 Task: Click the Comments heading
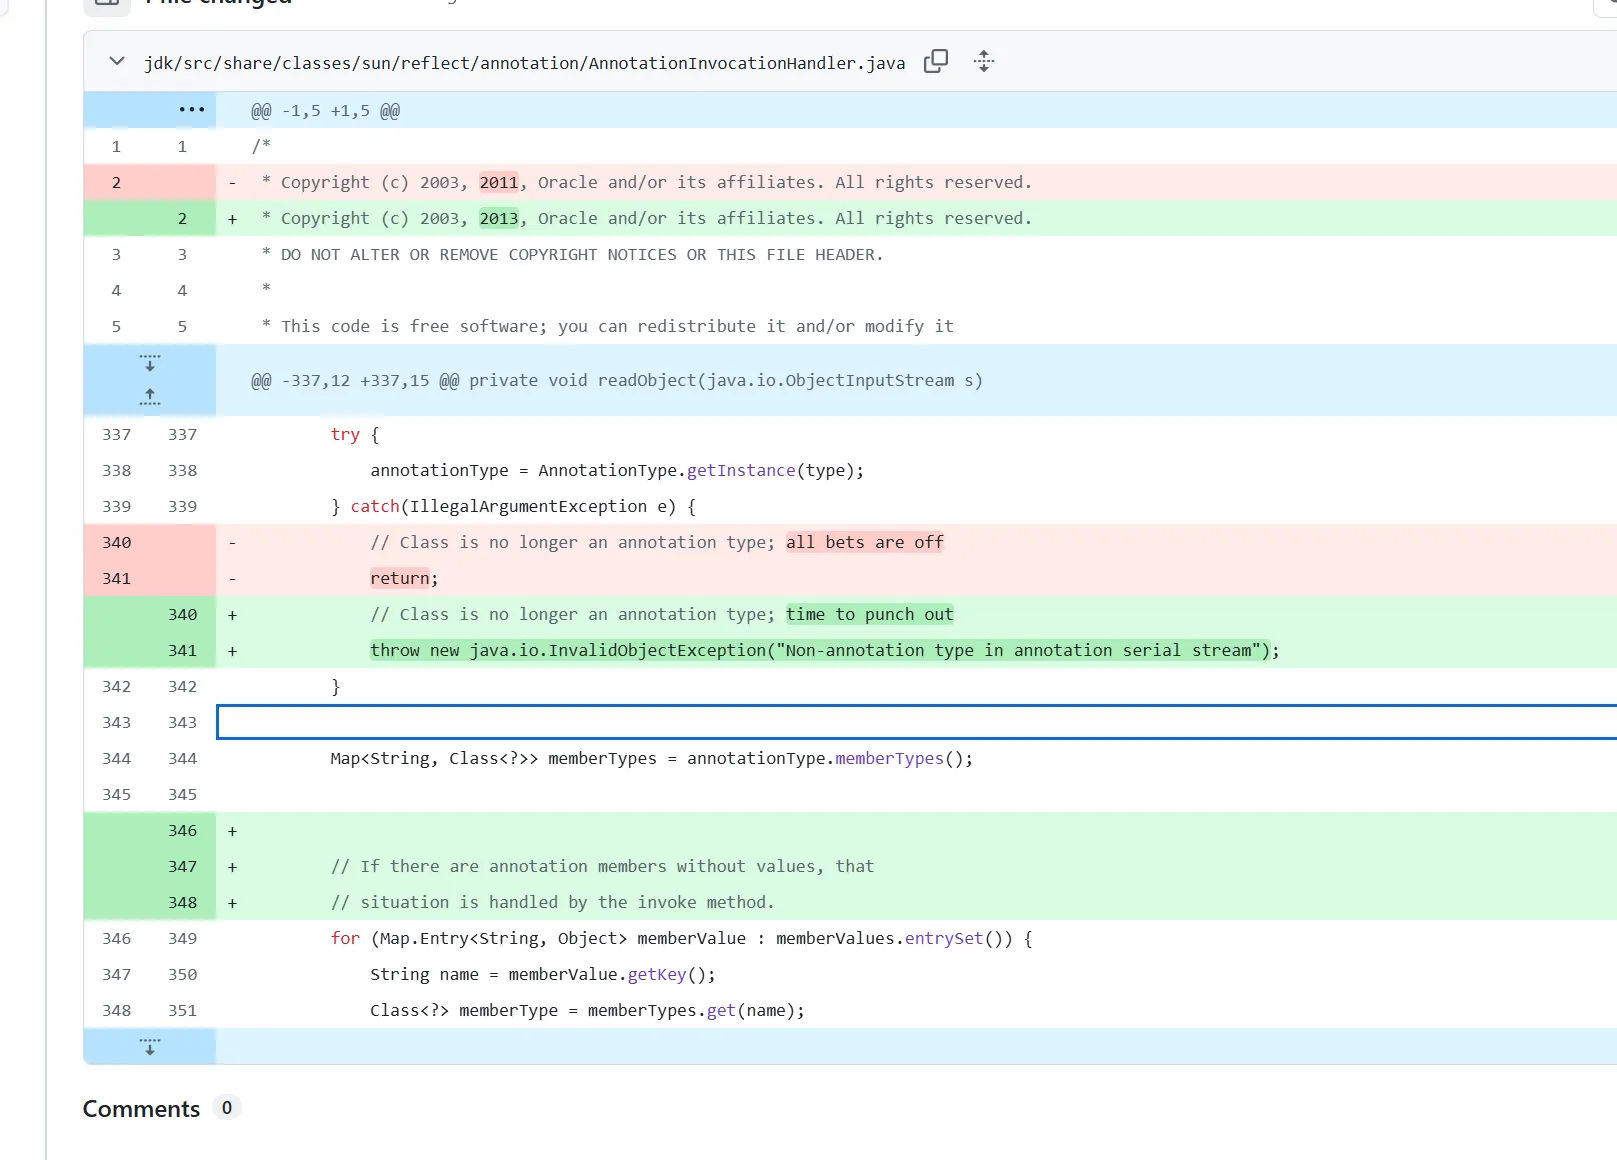141,1109
